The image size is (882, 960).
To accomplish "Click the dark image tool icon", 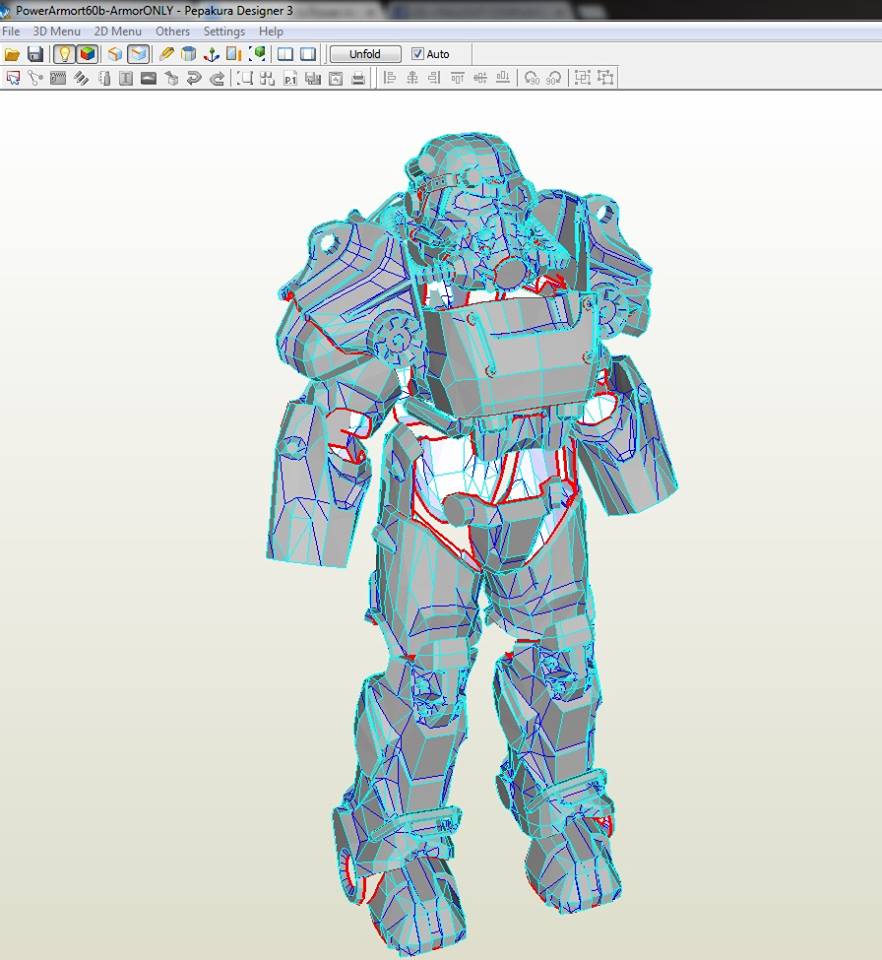I will (x=149, y=78).
